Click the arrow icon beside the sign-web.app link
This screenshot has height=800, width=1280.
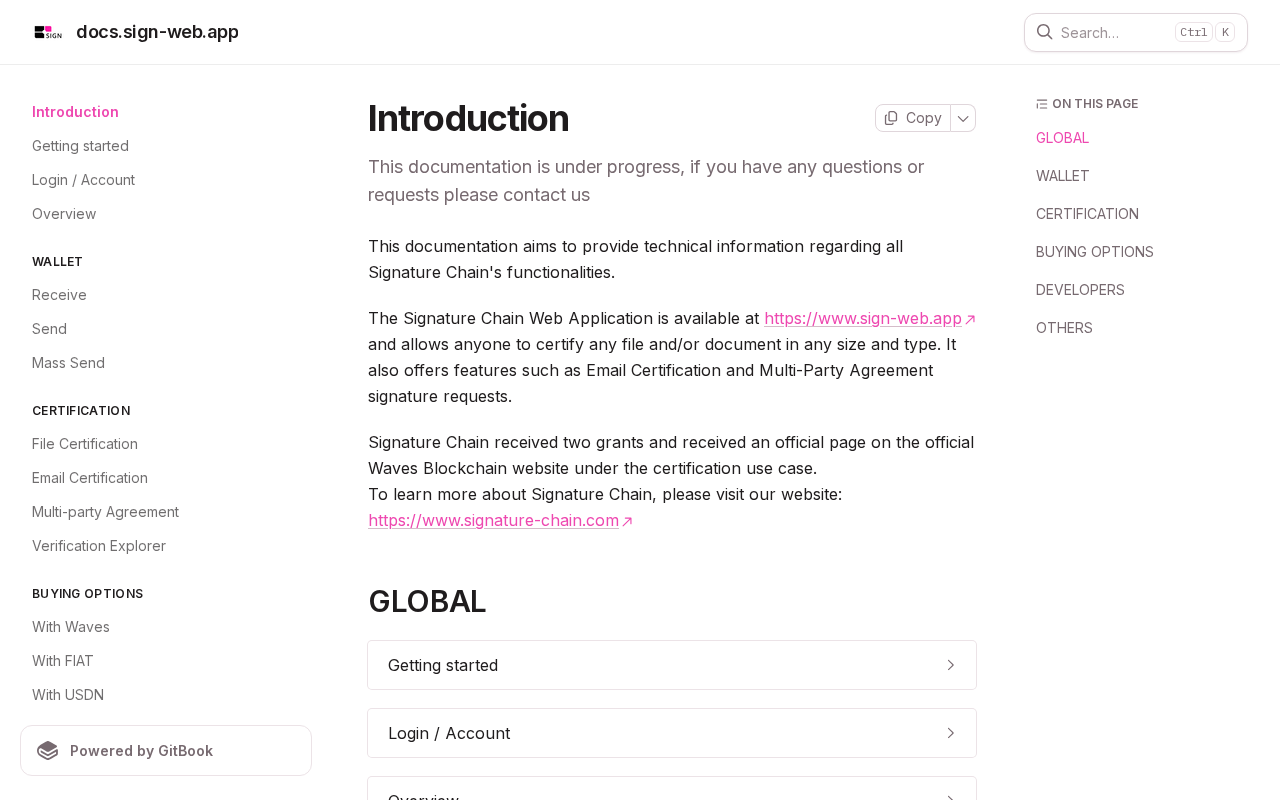970,320
